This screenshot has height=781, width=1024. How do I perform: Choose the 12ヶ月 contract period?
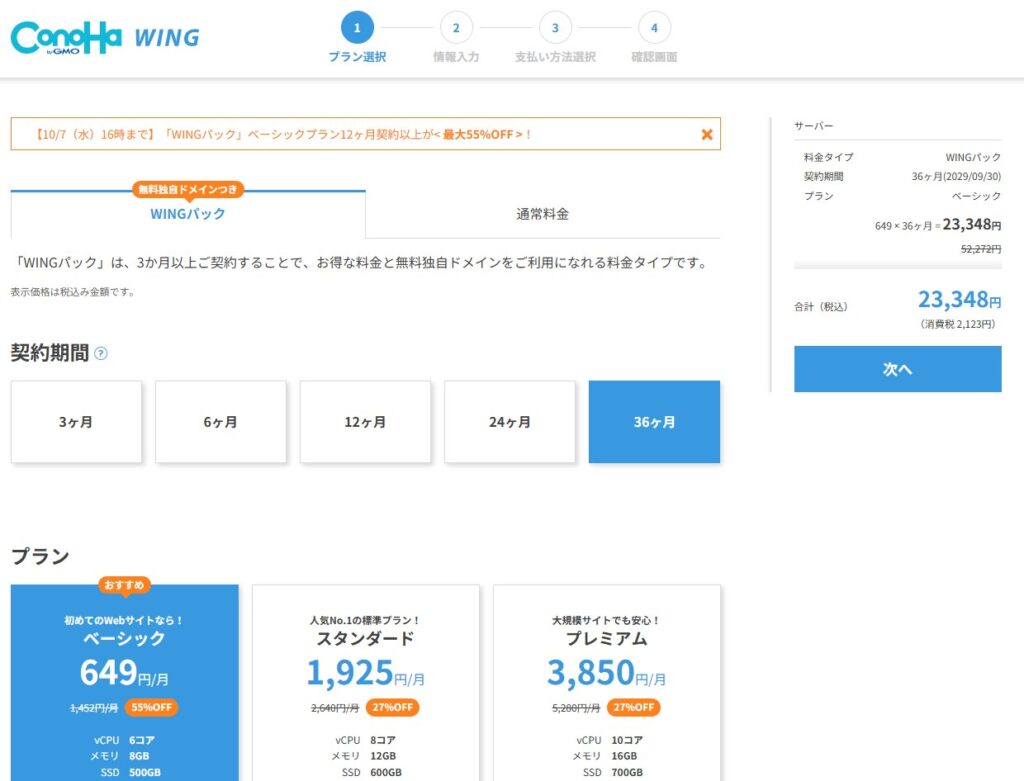coord(365,422)
